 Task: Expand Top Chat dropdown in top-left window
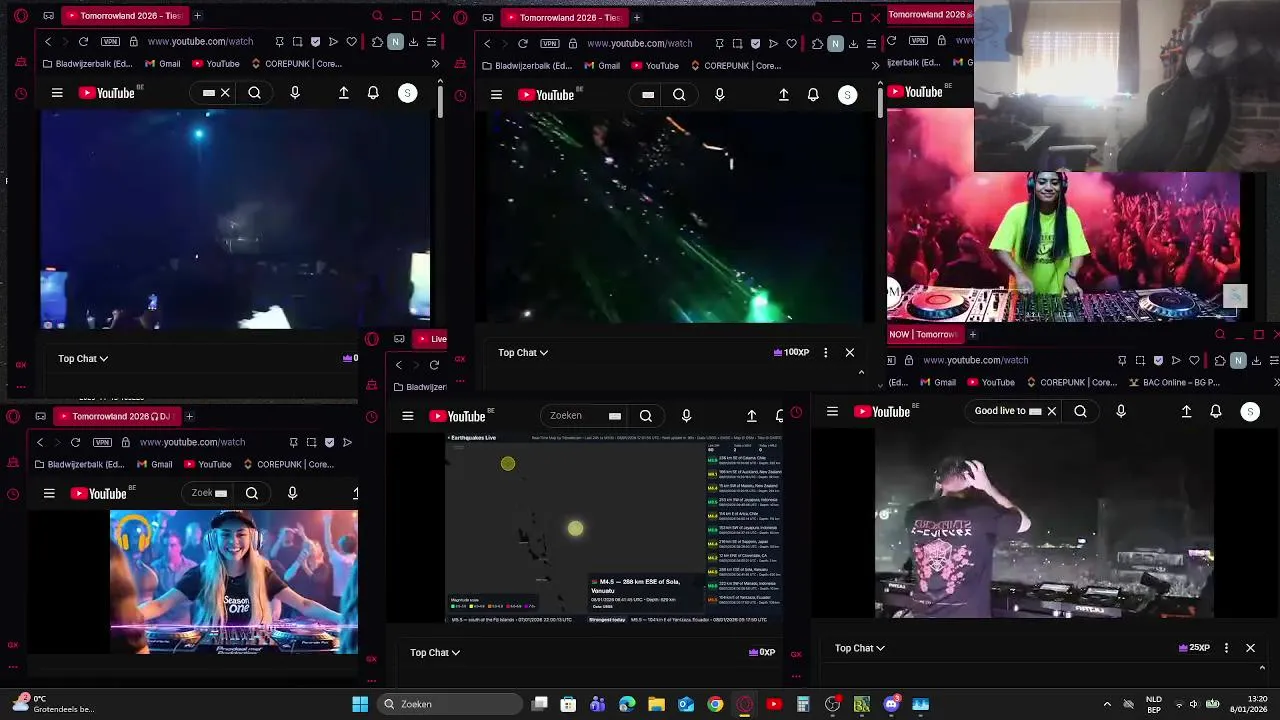[x=83, y=358]
